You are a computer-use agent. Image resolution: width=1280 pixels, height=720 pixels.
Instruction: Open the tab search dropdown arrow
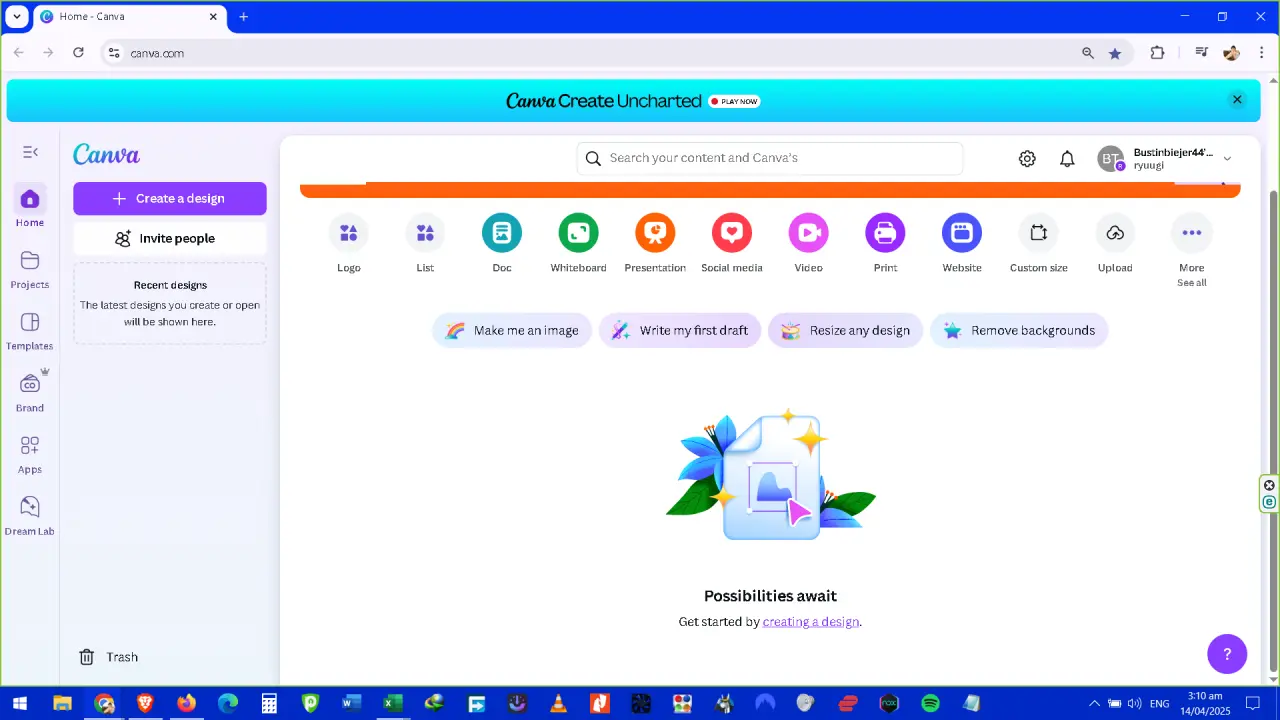click(x=16, y=16)
